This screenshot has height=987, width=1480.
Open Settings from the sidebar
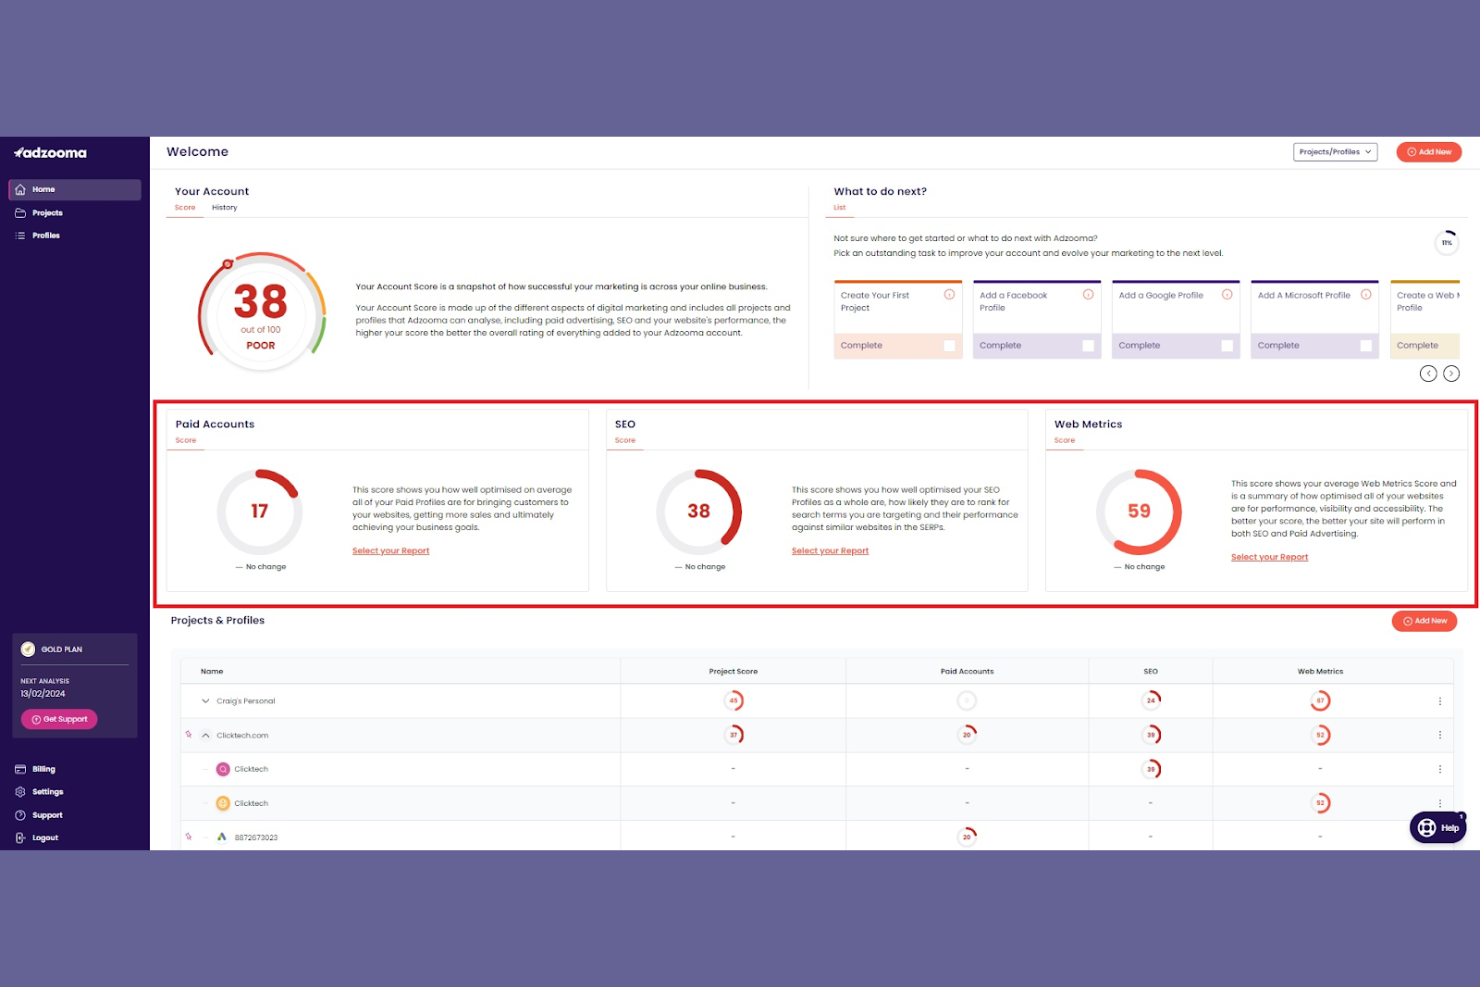coord(46,791)
